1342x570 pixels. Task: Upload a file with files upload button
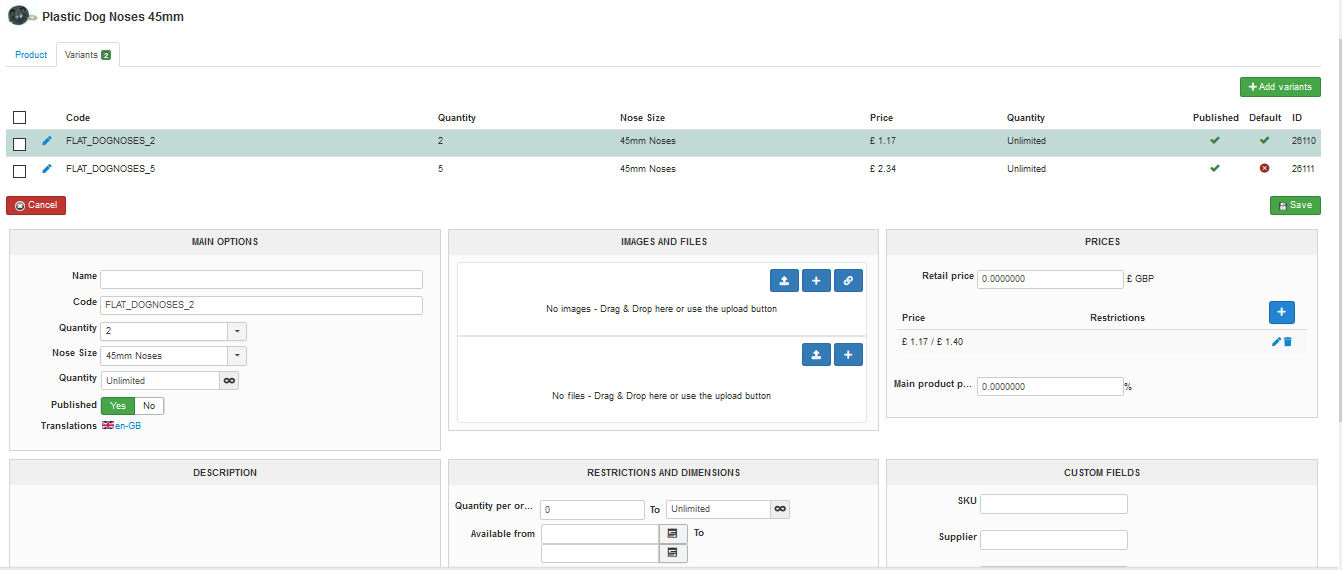pyautogui.click(x=816, y=354)
